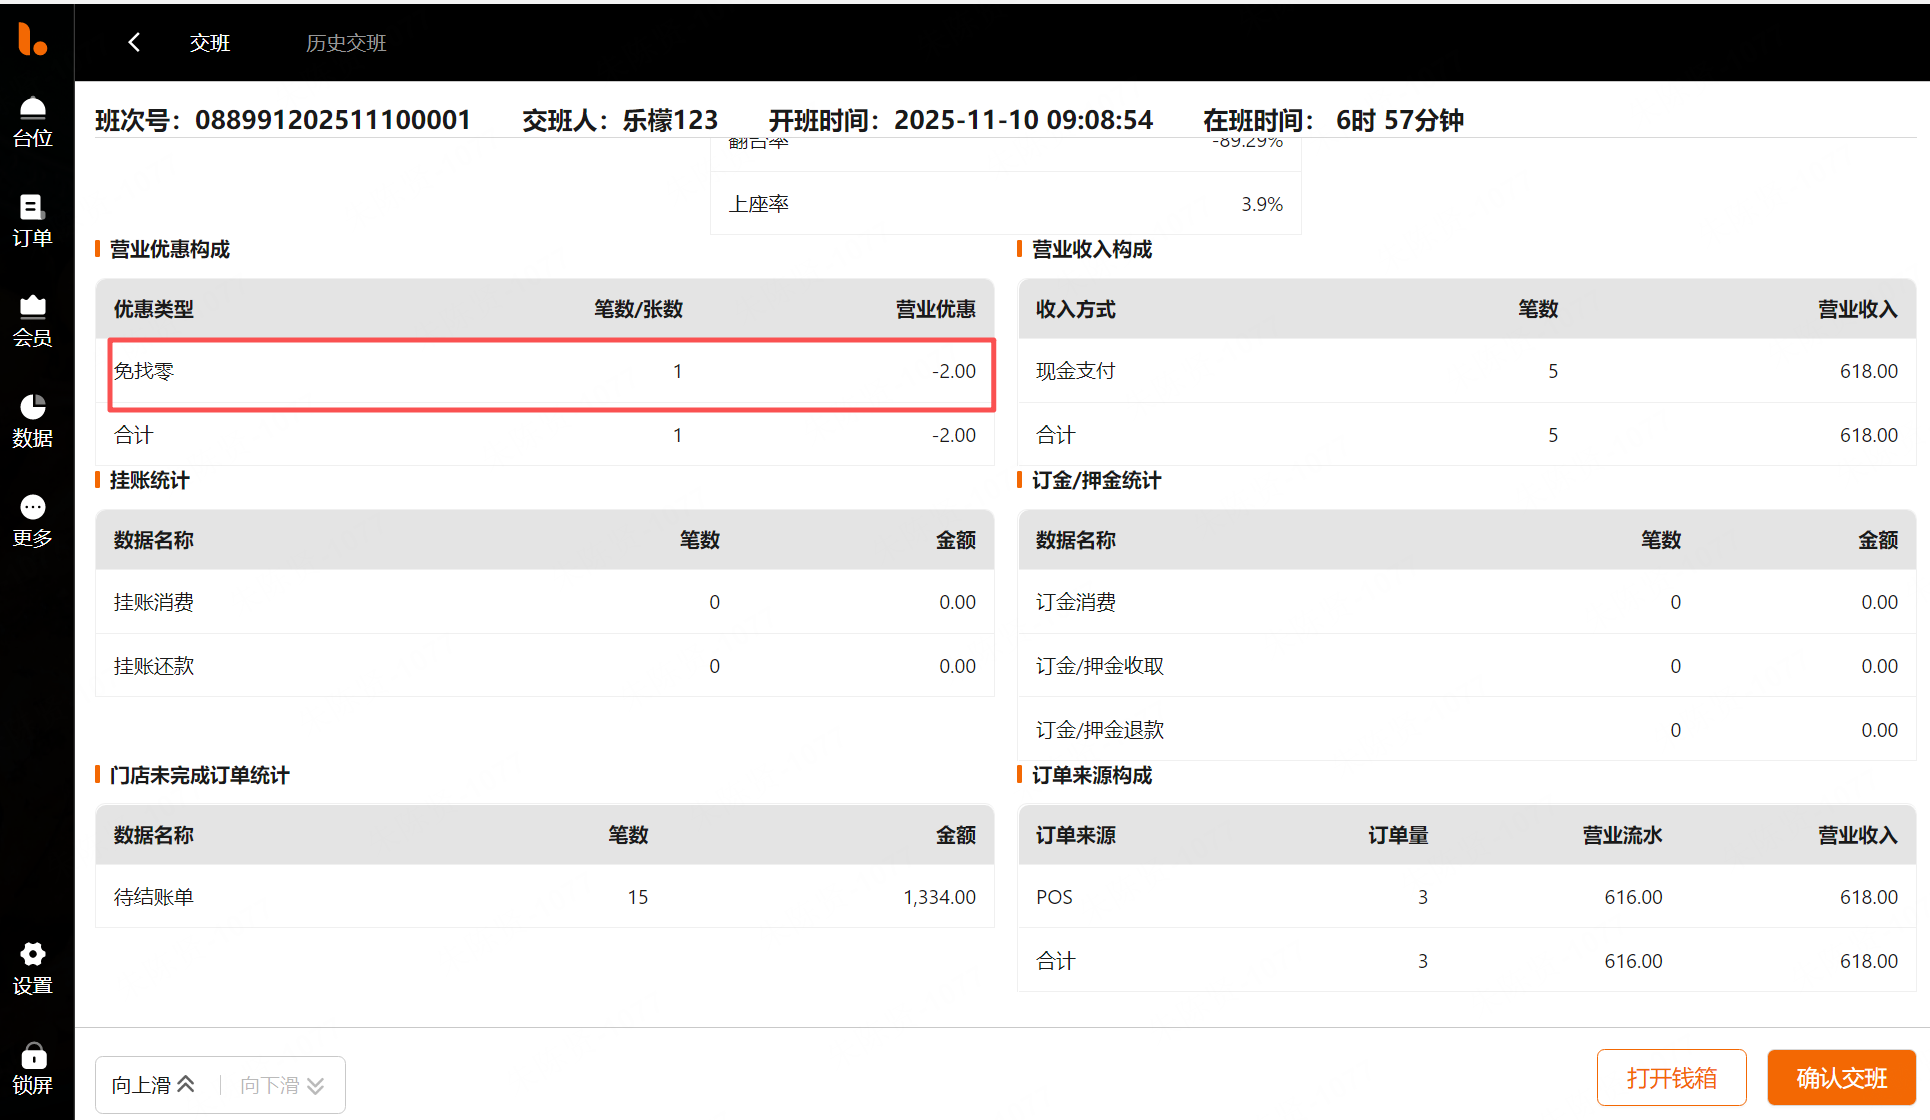Click the 待结账单 row
The height and width of the screenshot is (1120, 1930).
[x=544, y=897]
